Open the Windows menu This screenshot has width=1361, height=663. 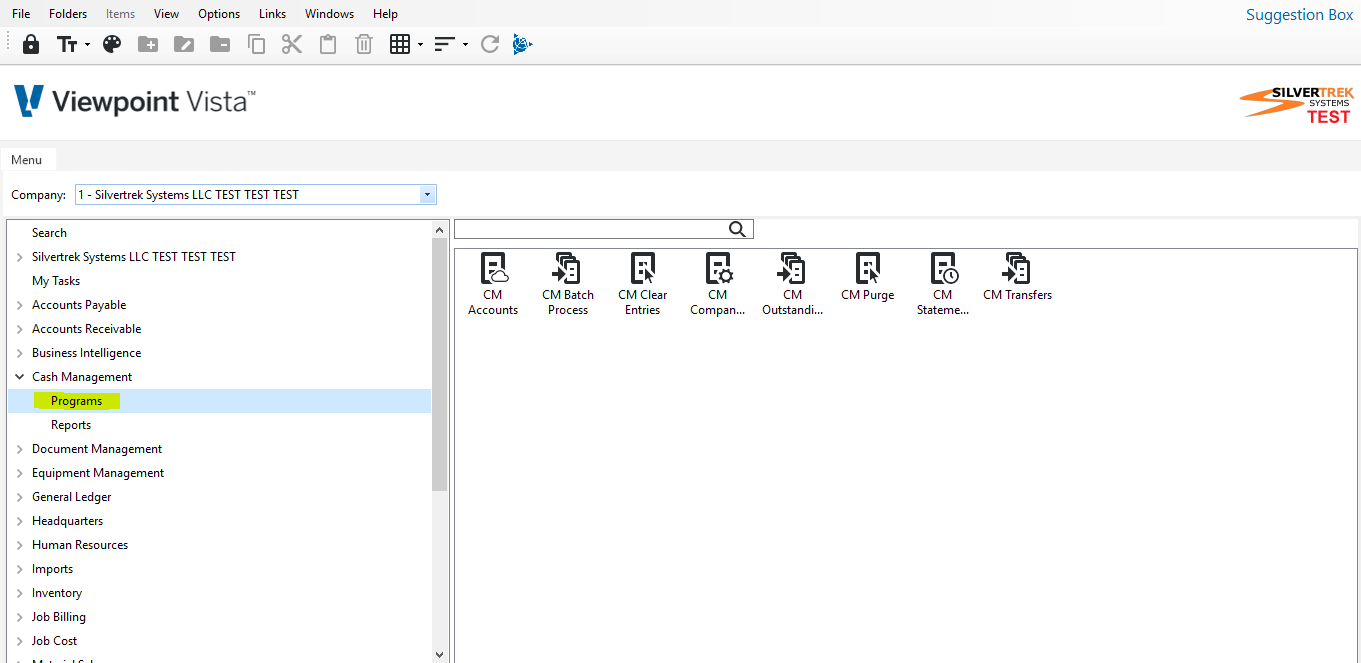(x=329, y=14)
